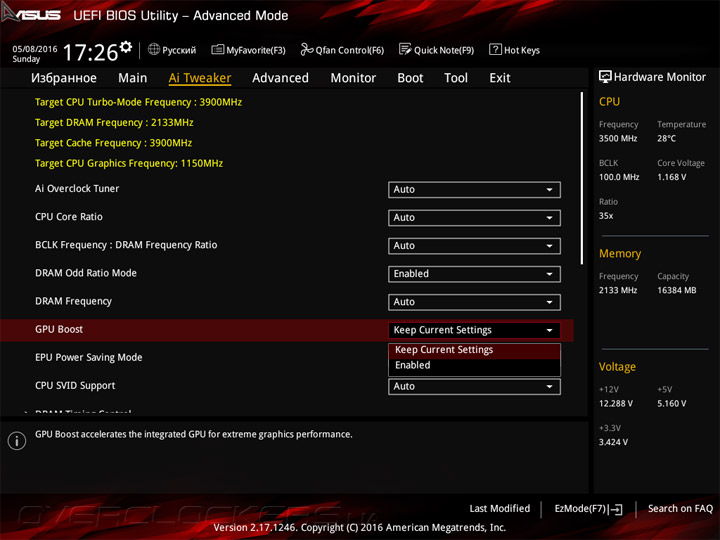Click the 17:26 clock display

coord(90,52)
